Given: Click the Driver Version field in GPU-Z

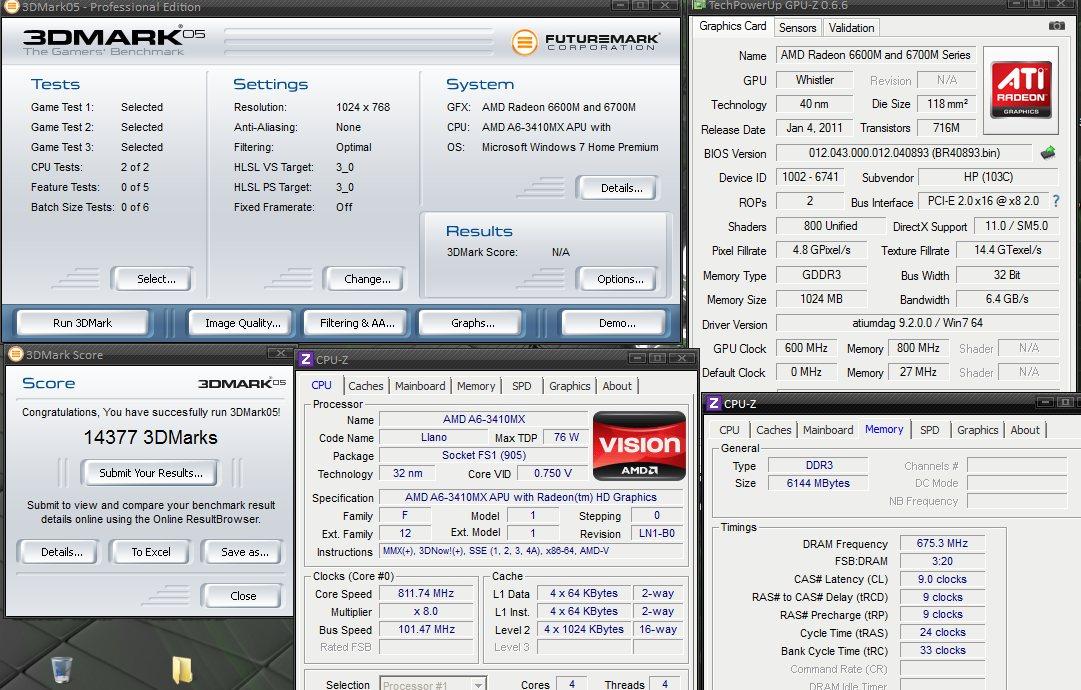Looking at the screenshot, I should click(917, 323).
